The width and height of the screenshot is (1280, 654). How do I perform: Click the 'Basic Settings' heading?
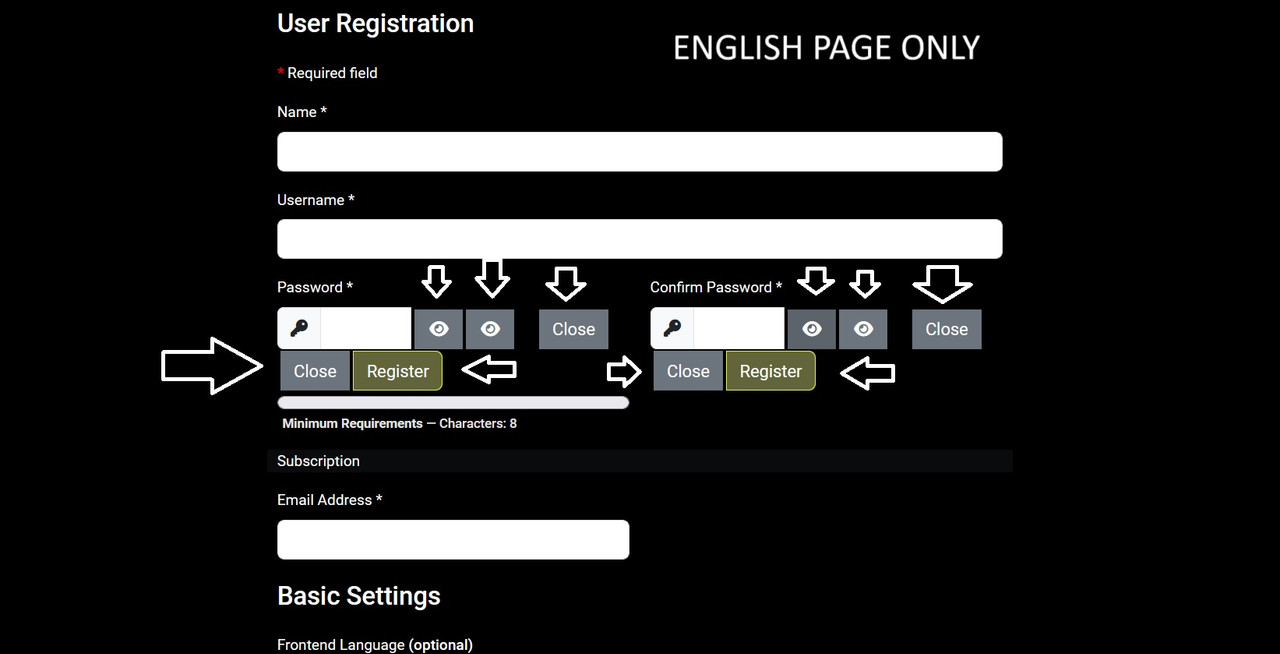[x=359, y=596]
